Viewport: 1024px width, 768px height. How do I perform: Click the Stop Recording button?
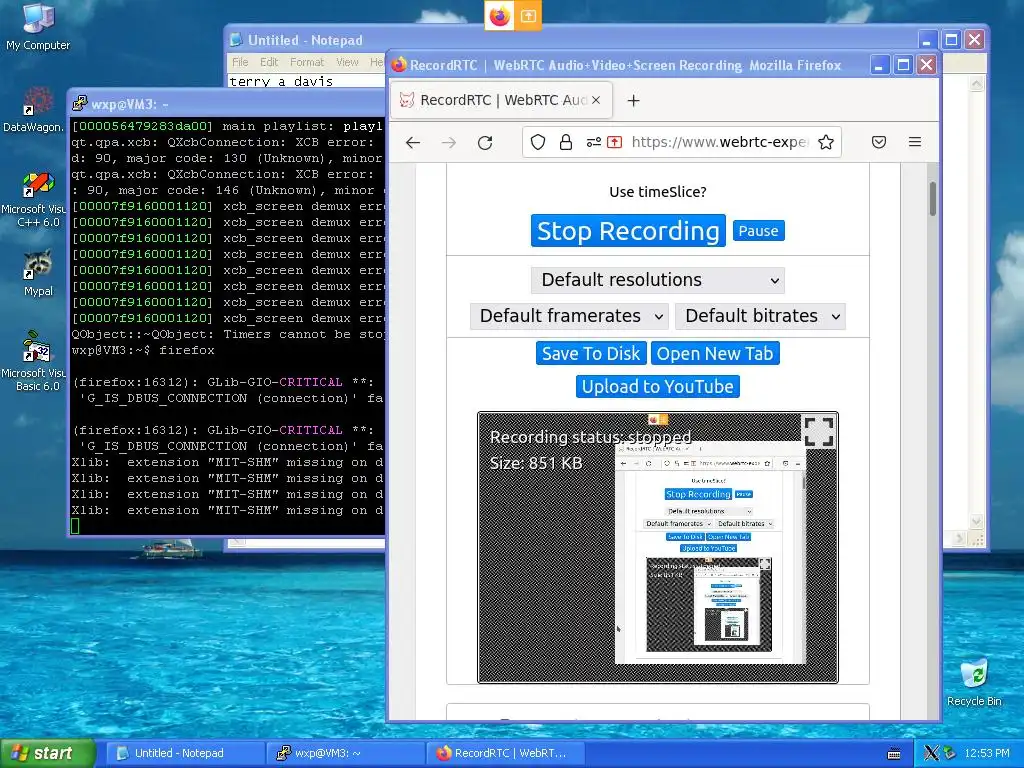pyautogui.click(x=628, y=231)
